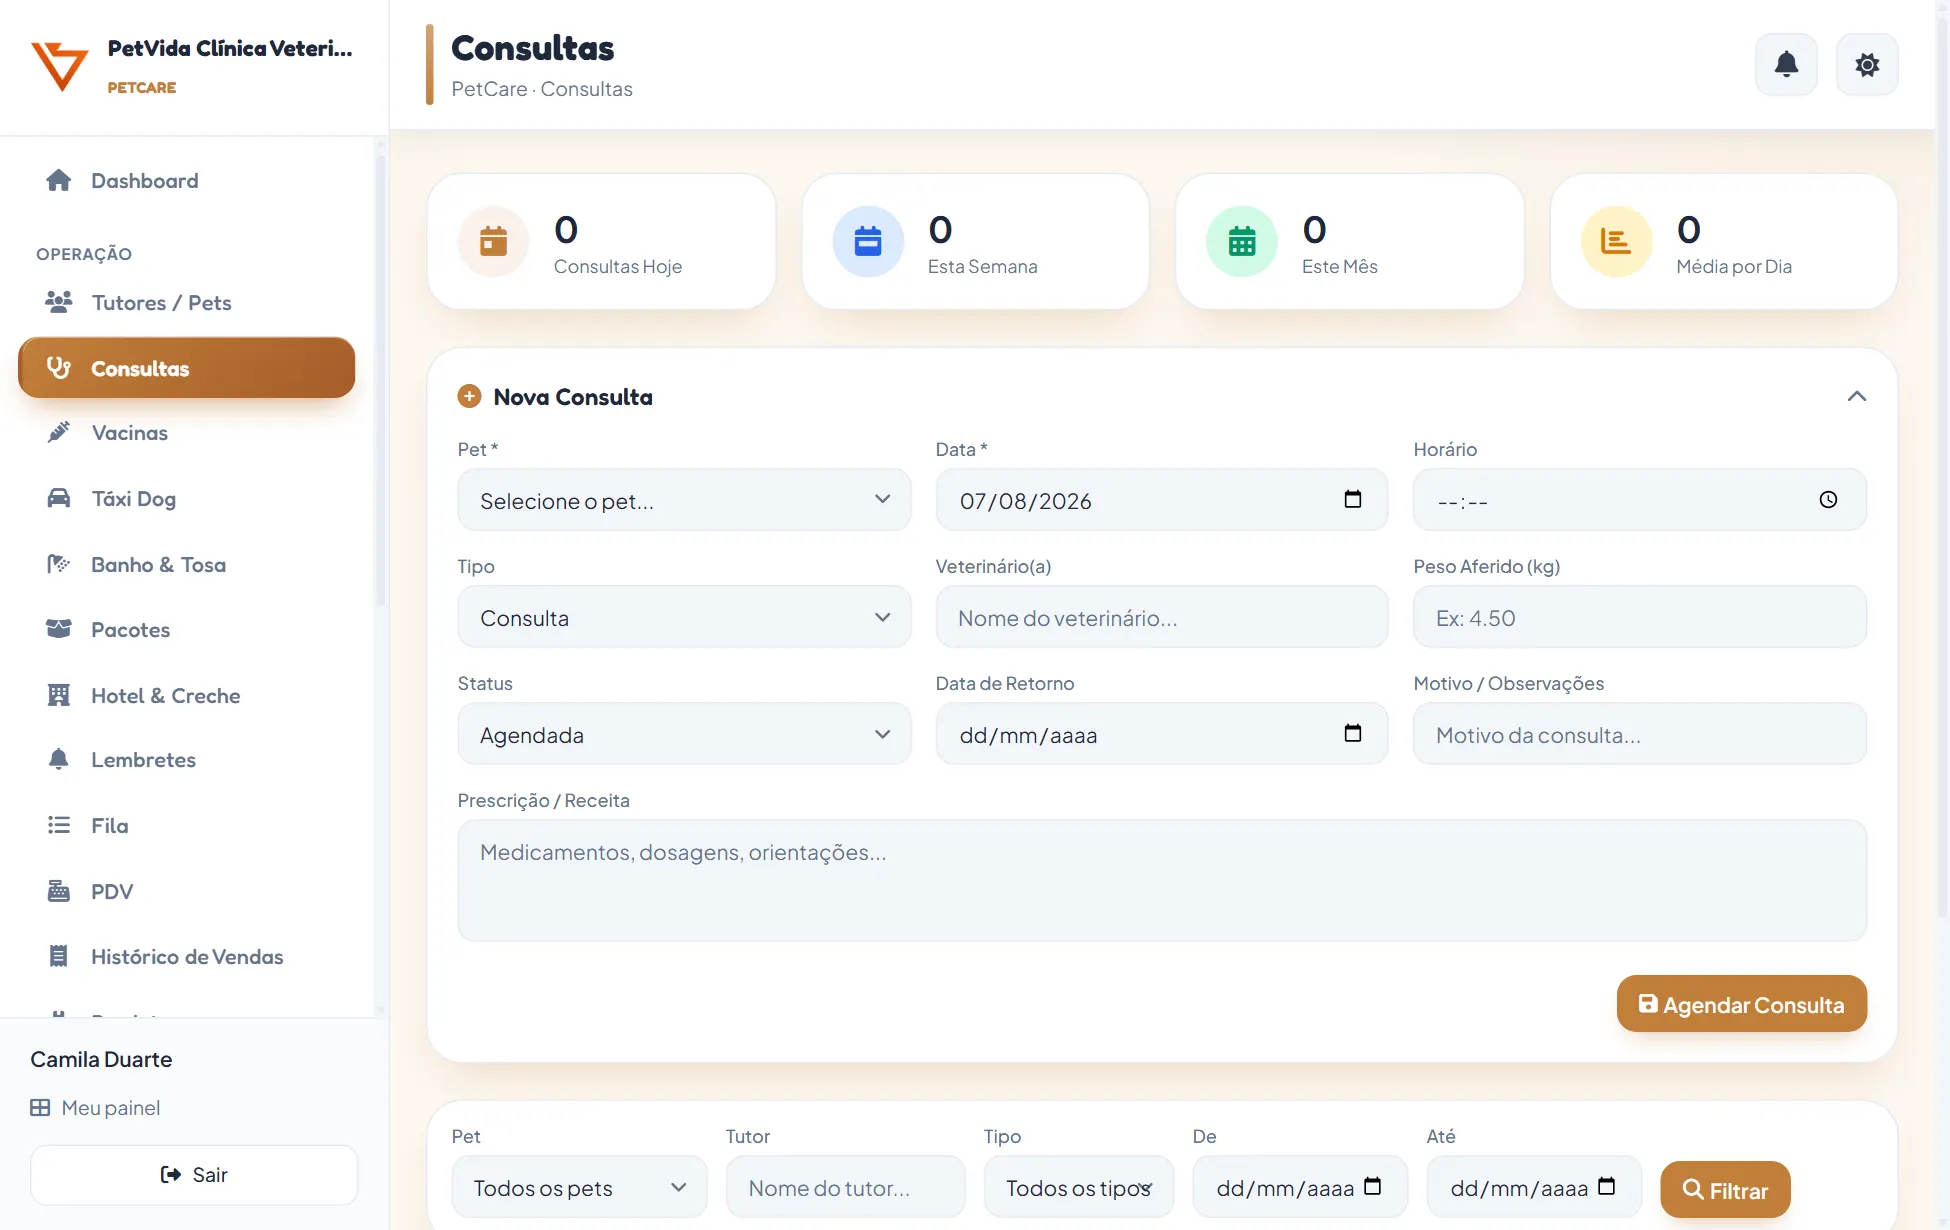
Task: Go to Dashboard in sidebar
Action: [187, 181]
